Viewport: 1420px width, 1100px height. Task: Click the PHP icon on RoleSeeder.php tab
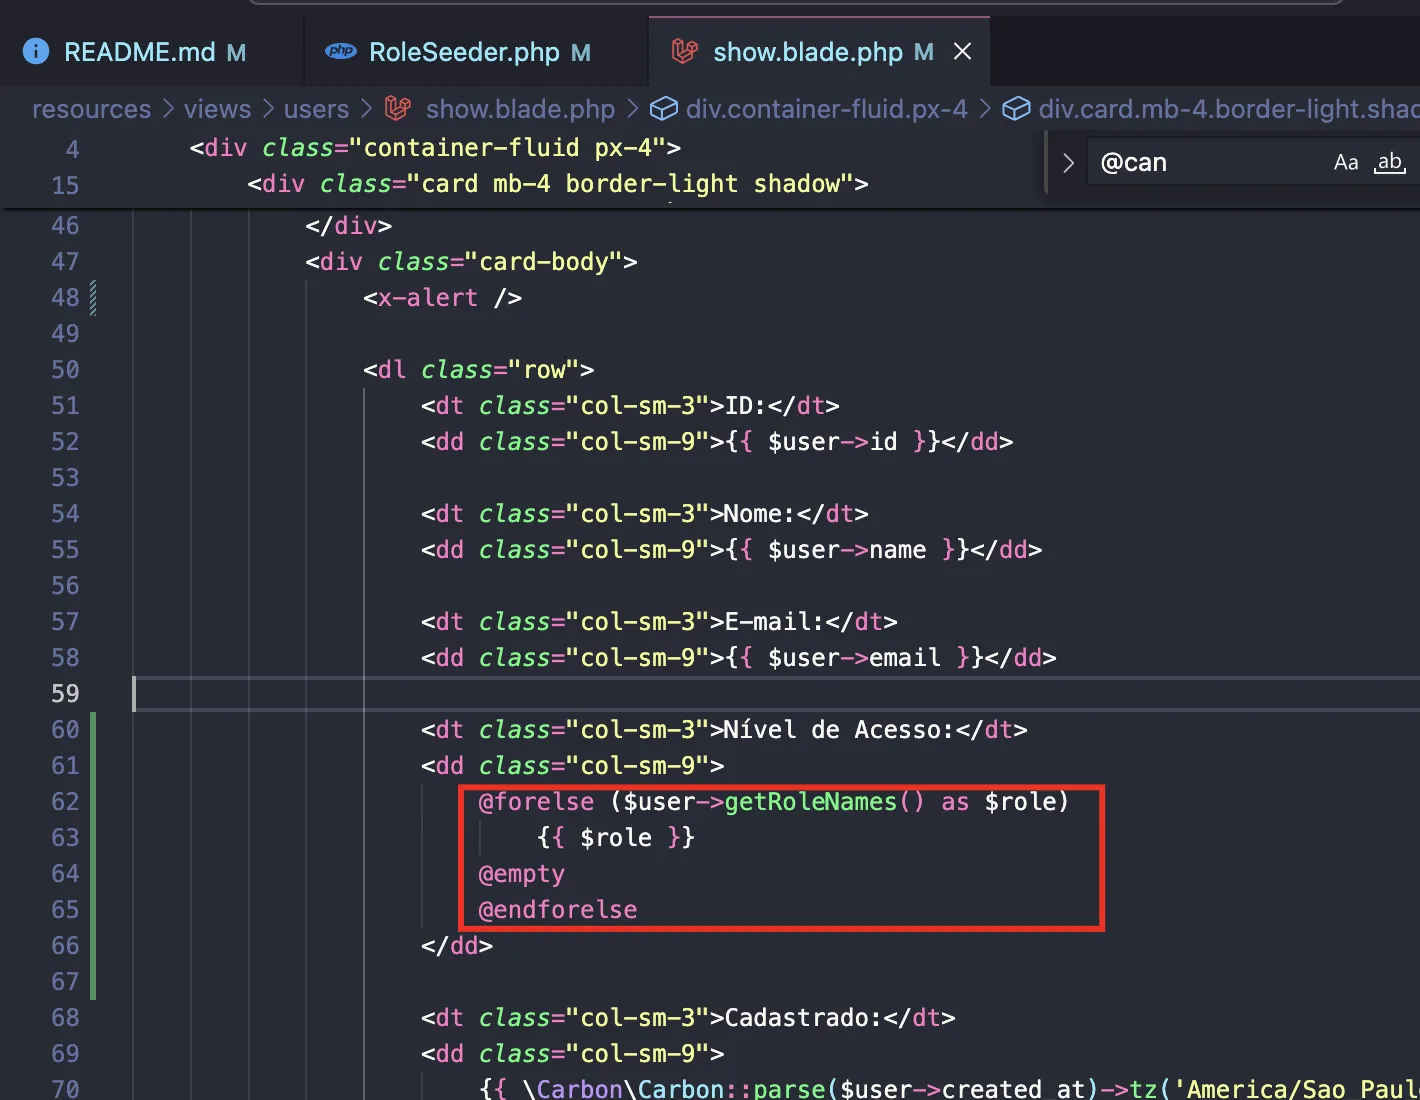point(341,51)
